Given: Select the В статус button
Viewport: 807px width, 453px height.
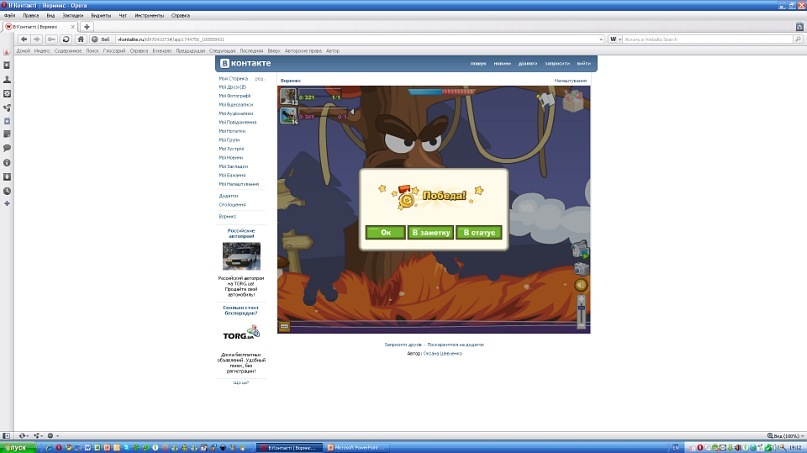Looking at the screenshot, I should coord(479,232).
